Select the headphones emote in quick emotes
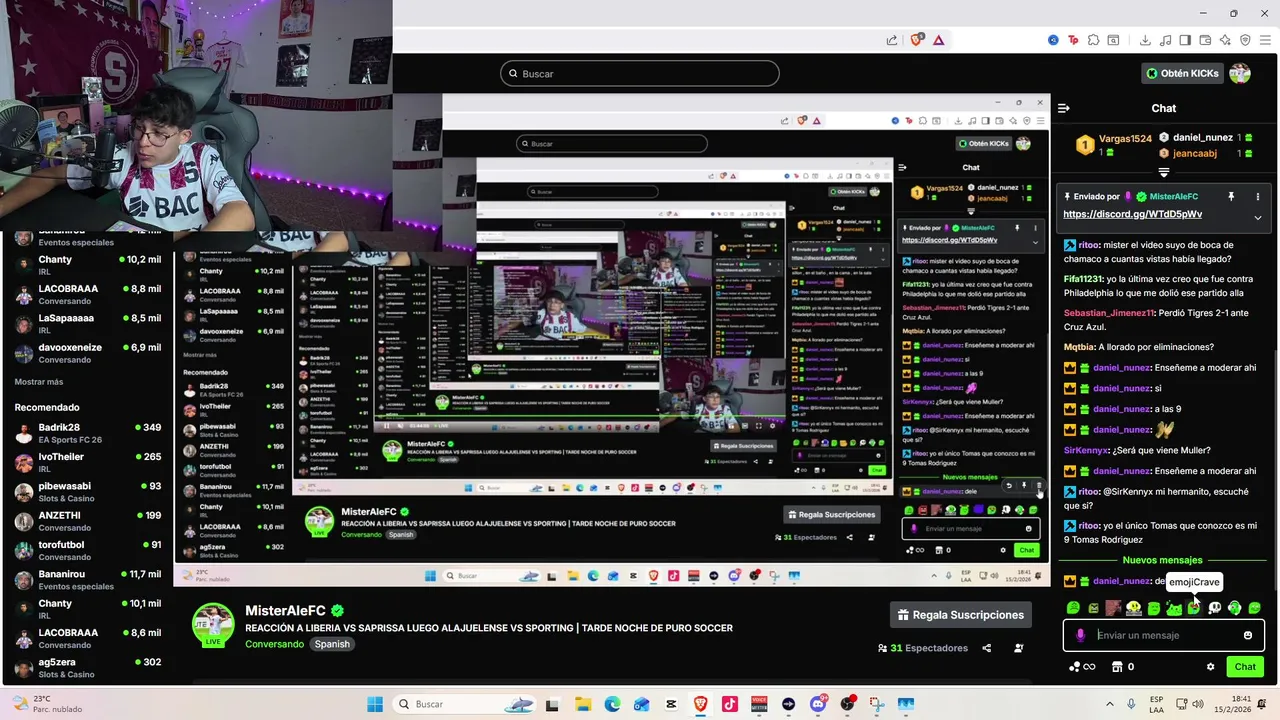 pyautogui.click(x=1234, y=607)
